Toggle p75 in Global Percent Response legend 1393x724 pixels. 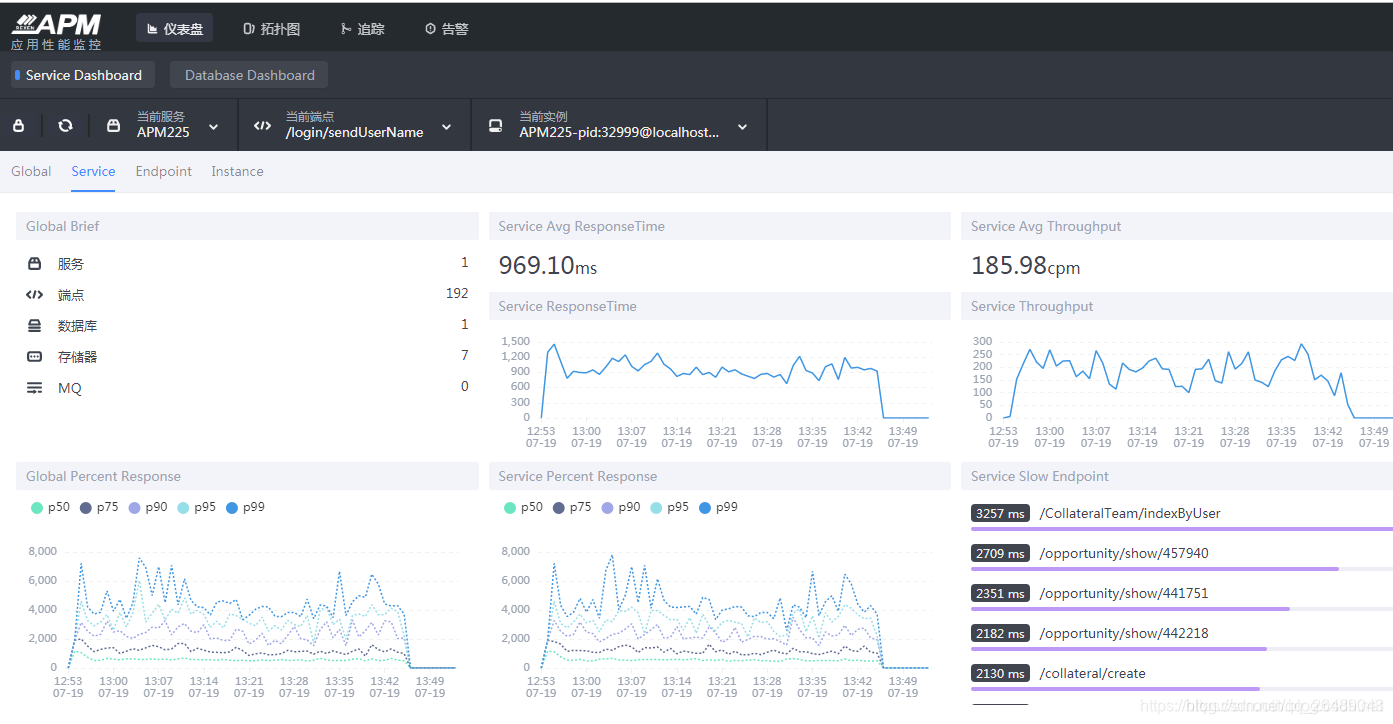(x=98, y=508)
